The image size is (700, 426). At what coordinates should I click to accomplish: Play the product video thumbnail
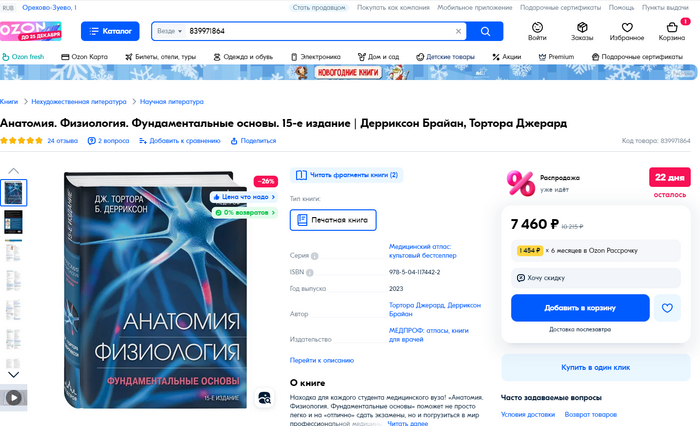click(x=14, y=397)
